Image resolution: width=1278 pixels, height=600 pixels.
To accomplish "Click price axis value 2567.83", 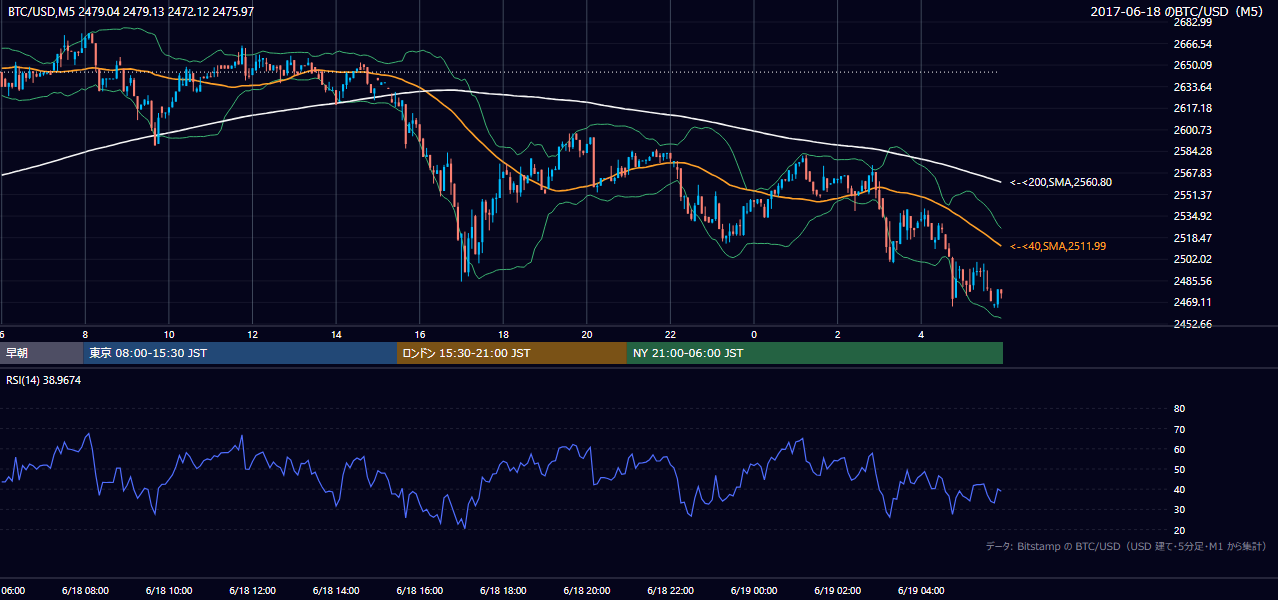I will 1193,173.
